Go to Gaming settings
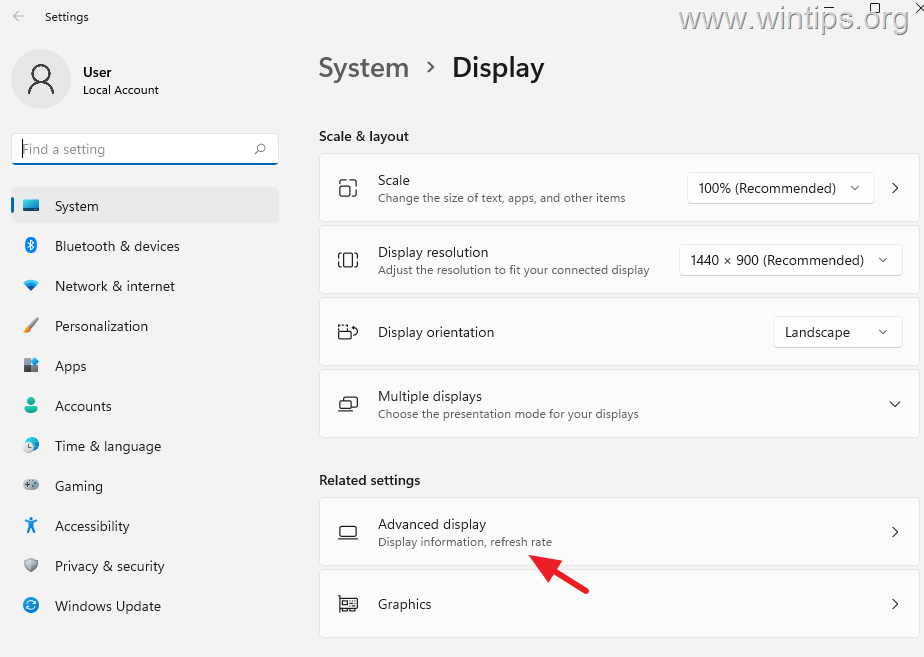 click(145, 486)
